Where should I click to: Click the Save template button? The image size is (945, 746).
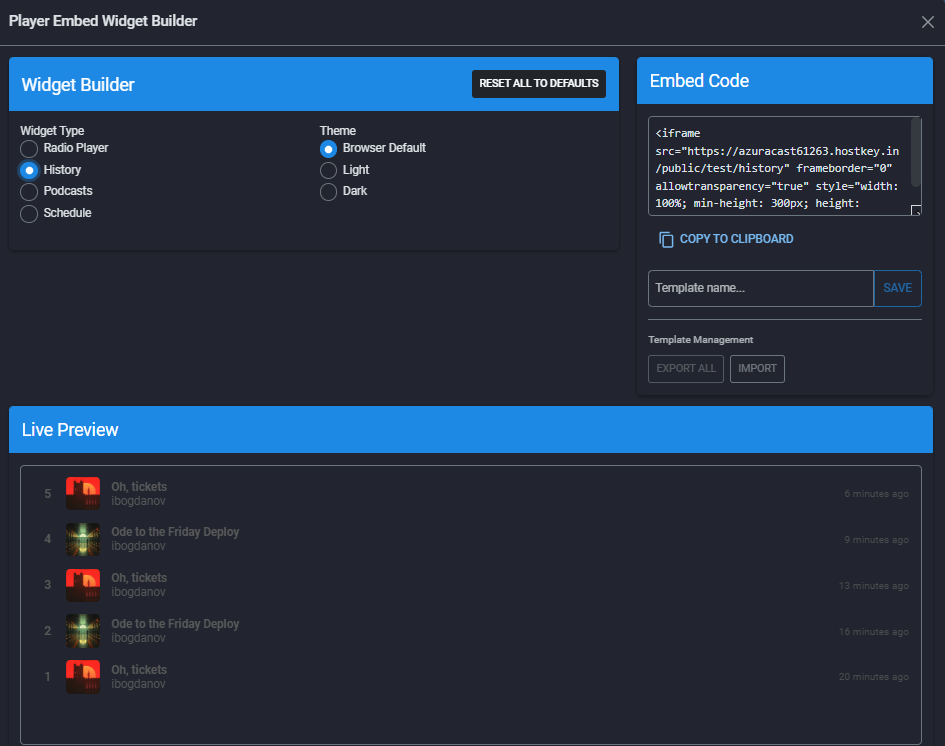pyautogui.click(x=897, y=288)
